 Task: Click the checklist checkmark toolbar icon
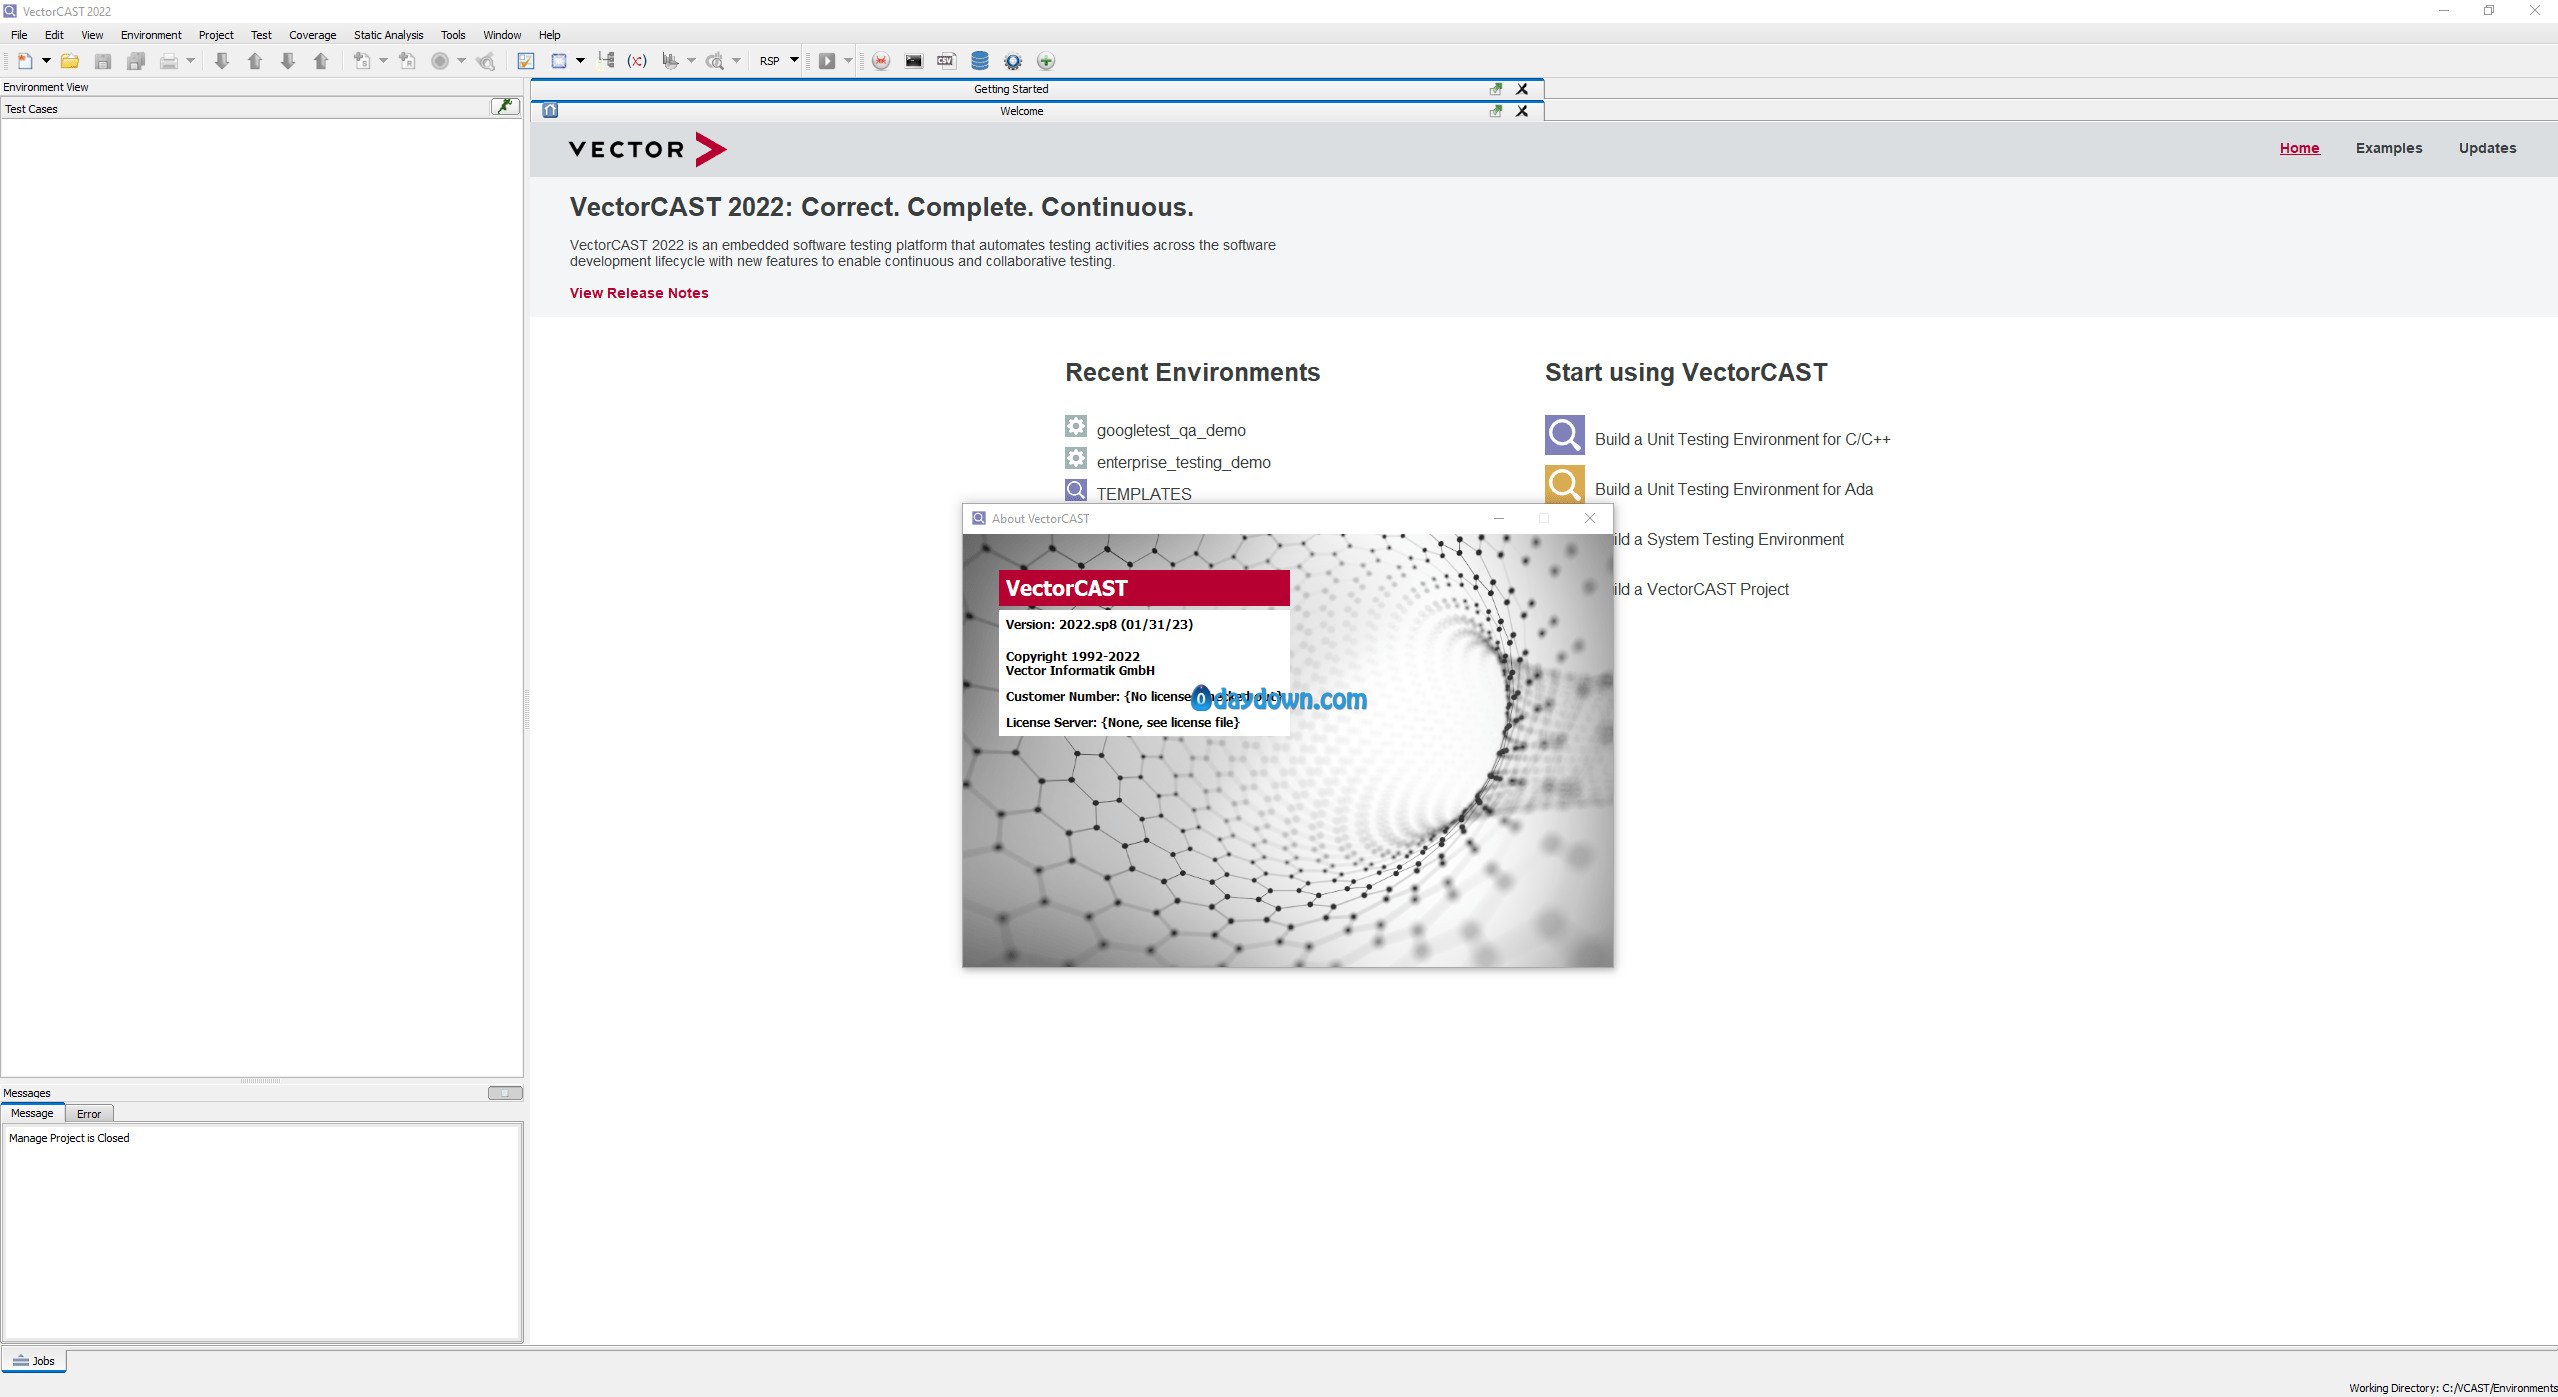525,61
